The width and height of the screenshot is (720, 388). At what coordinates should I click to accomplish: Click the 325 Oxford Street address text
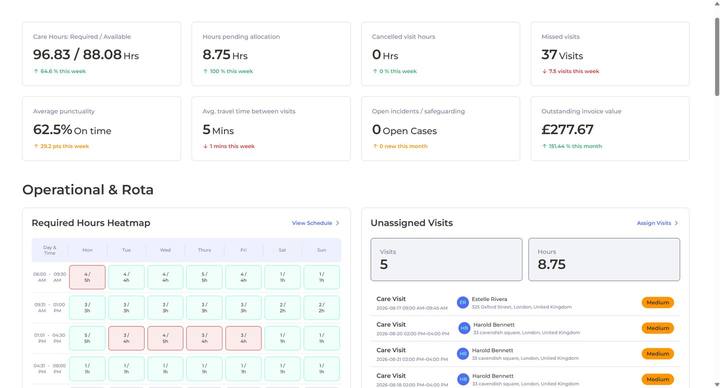pos(522,307)
